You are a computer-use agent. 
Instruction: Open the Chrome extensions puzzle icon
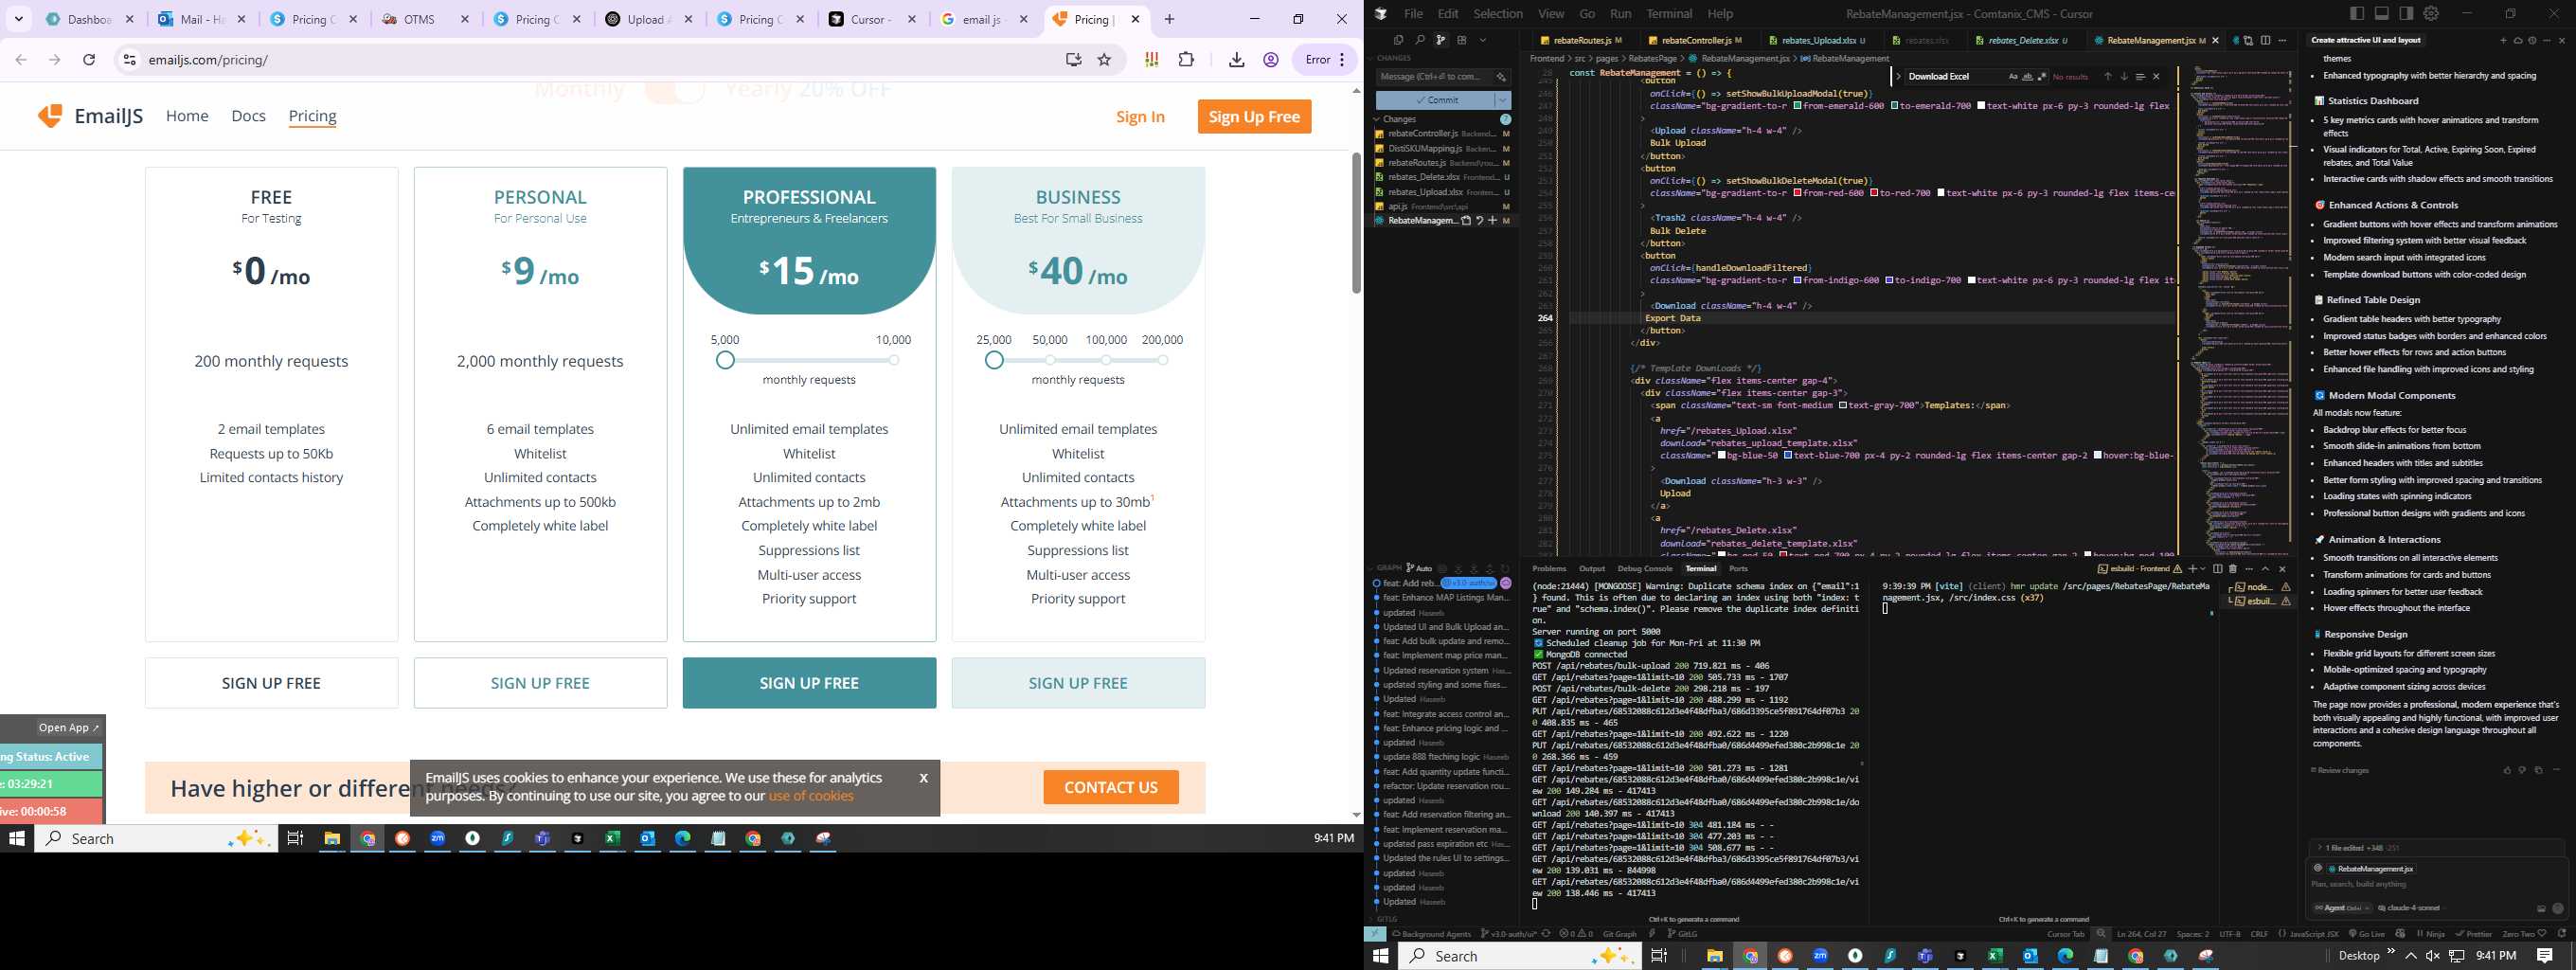[x=1186, y=60]
